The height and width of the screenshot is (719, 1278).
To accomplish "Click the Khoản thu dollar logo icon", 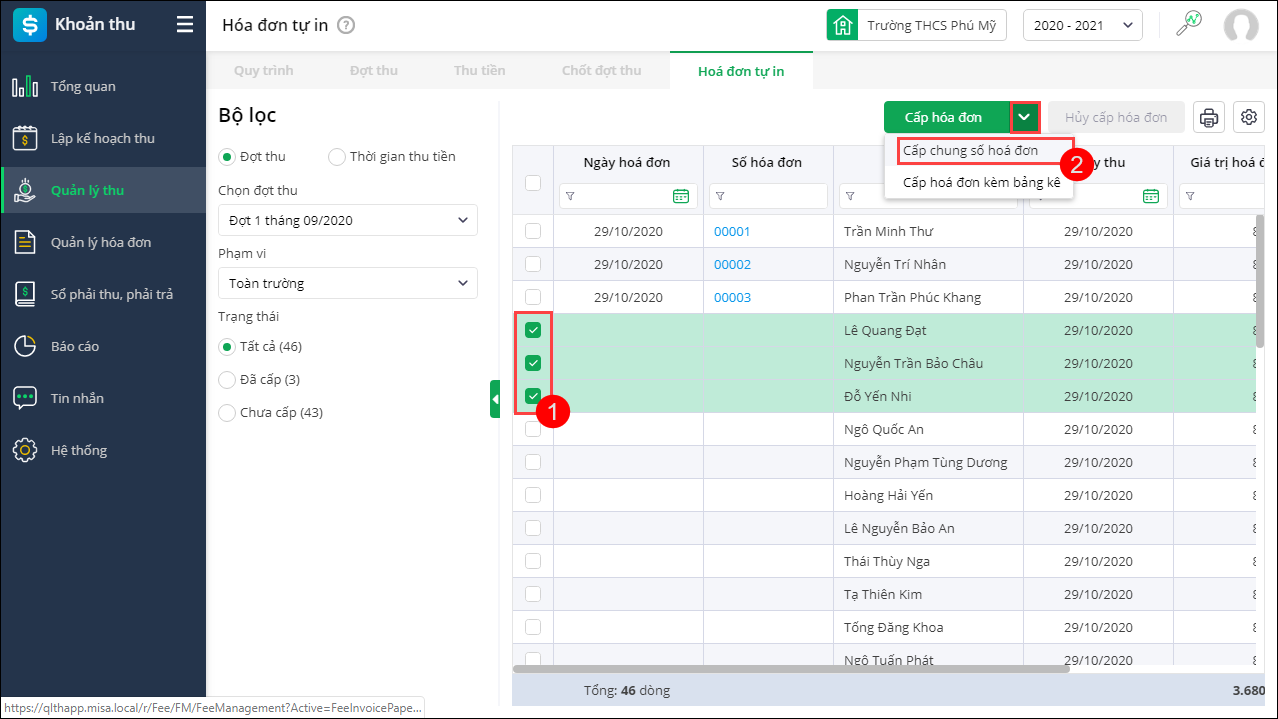I will pos(30,25).
